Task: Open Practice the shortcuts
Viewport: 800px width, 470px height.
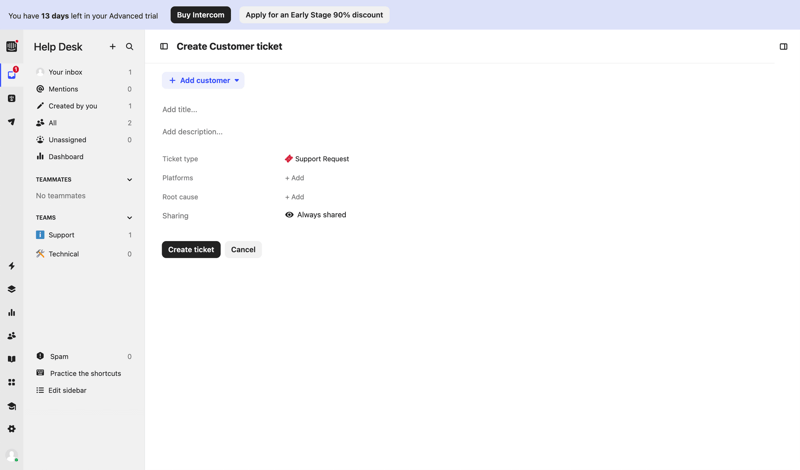Action: tap(84, 373)
